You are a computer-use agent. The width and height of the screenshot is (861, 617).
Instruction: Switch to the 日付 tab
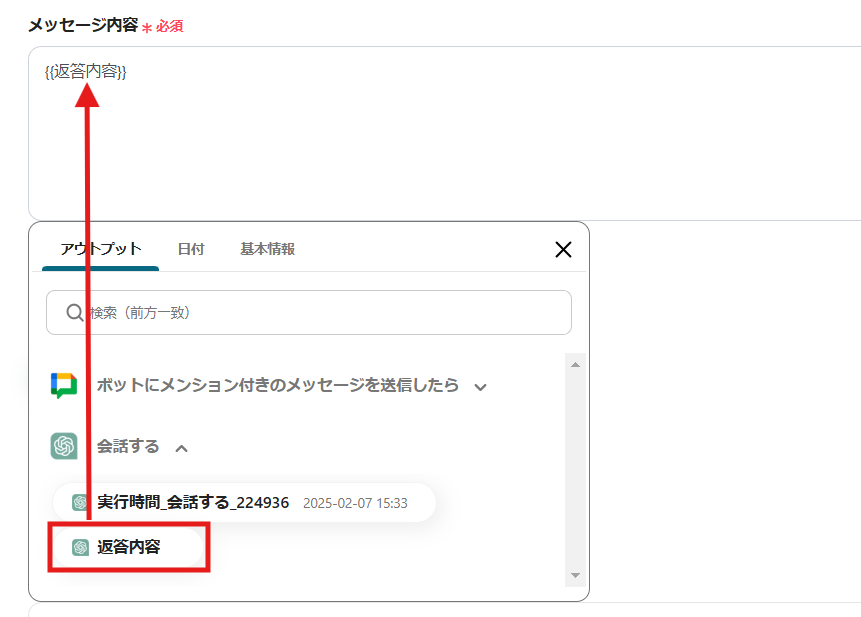[x=191, y=249]
